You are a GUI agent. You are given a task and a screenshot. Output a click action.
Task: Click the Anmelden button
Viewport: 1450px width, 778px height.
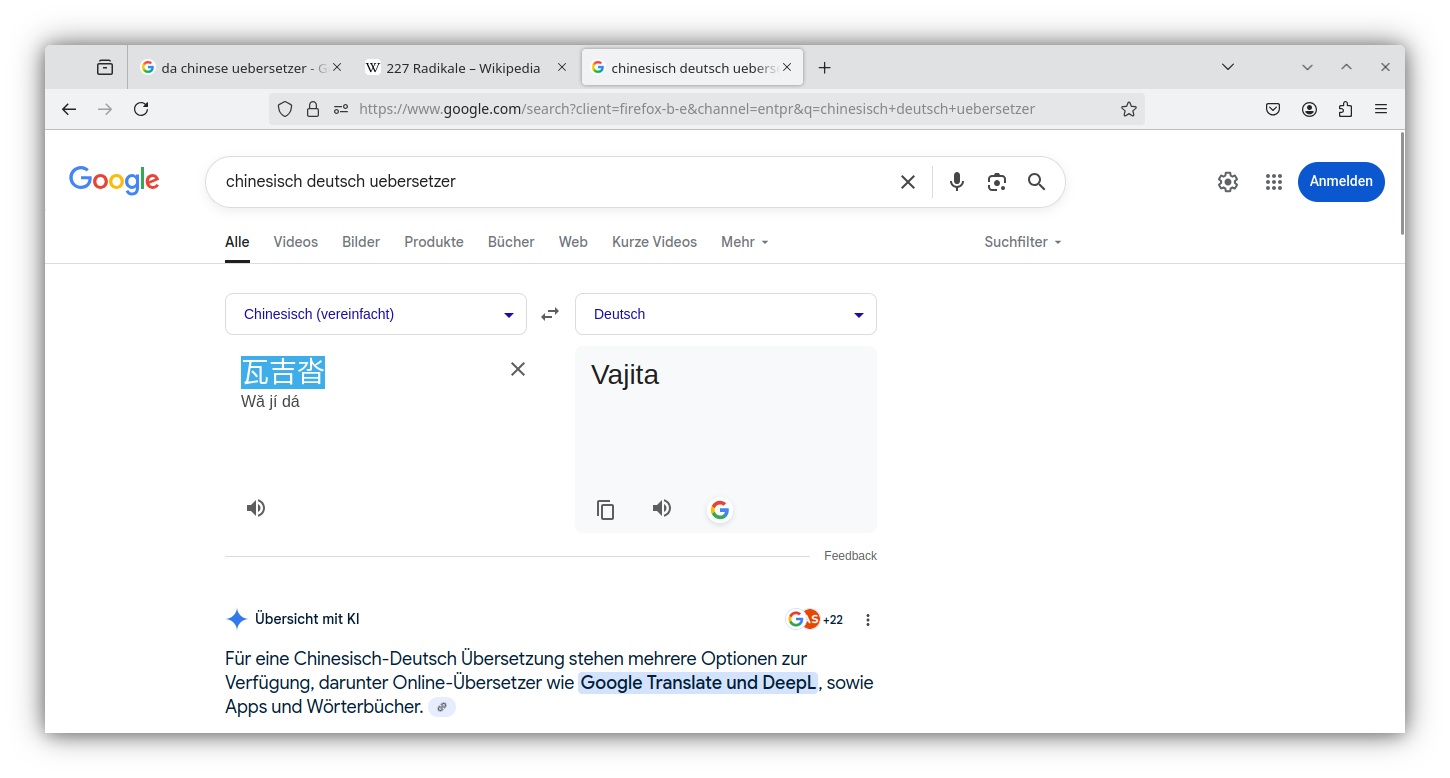[x=1340, y=181]
